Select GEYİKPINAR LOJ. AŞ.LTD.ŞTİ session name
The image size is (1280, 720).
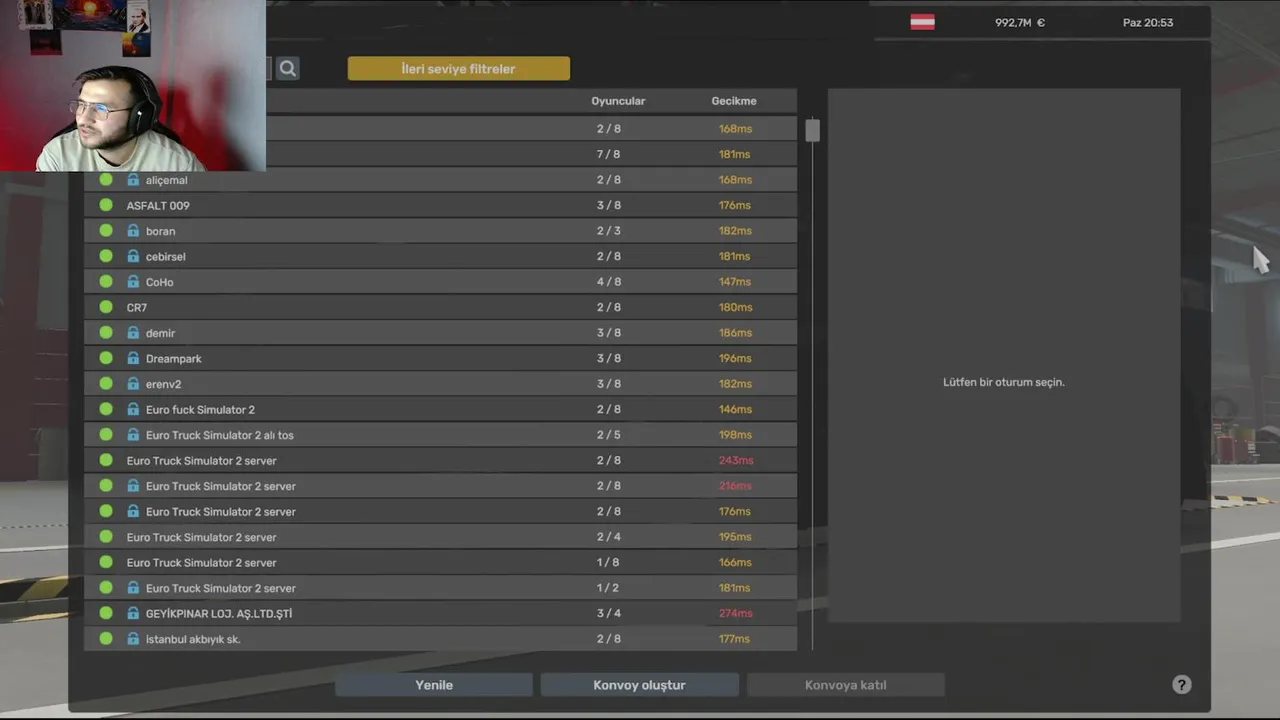tap(219, 613)
